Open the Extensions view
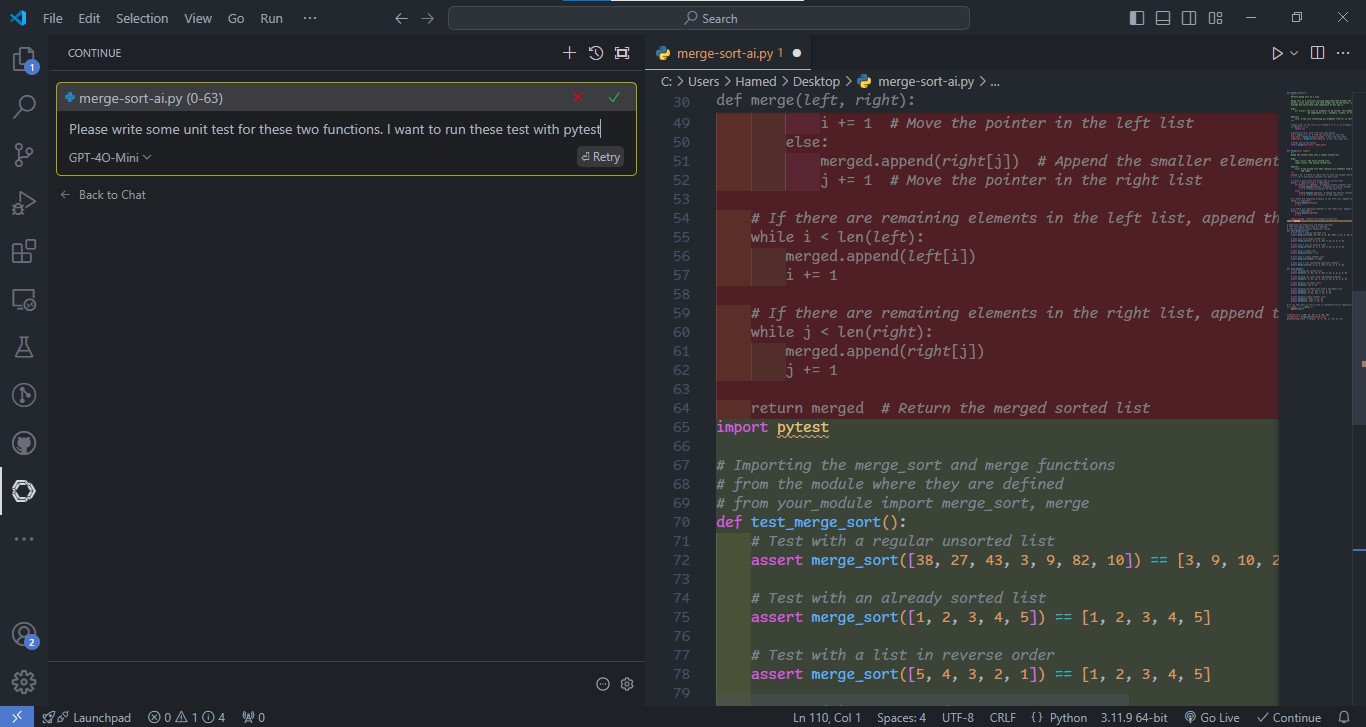1366x727 pixels. point(23,252)
